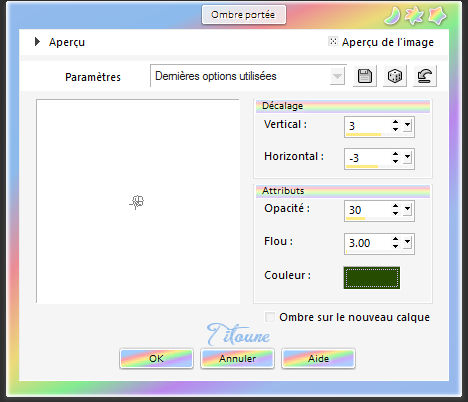Click inside the Horizontal value field
The image size is (468, 402).
click(x=367, y=158)
